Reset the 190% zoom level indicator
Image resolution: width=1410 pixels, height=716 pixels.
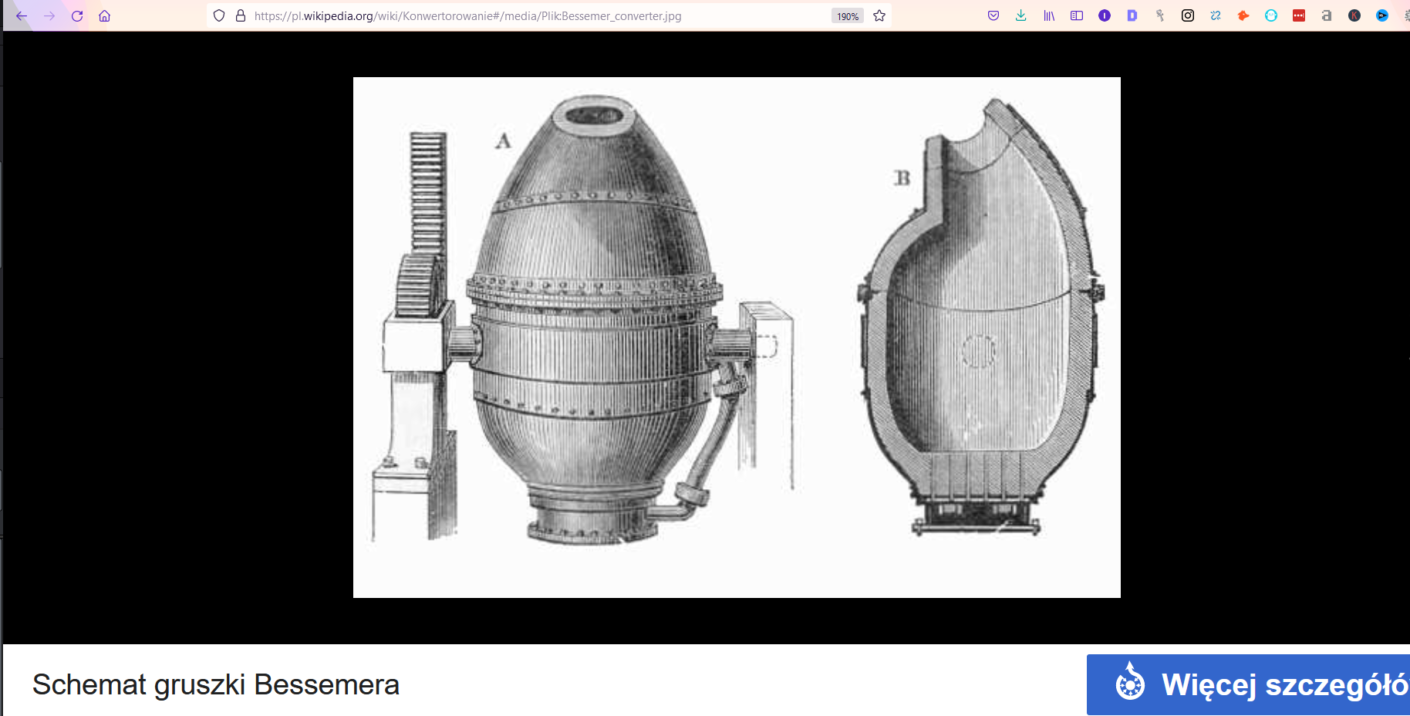(x=847, y=16)
